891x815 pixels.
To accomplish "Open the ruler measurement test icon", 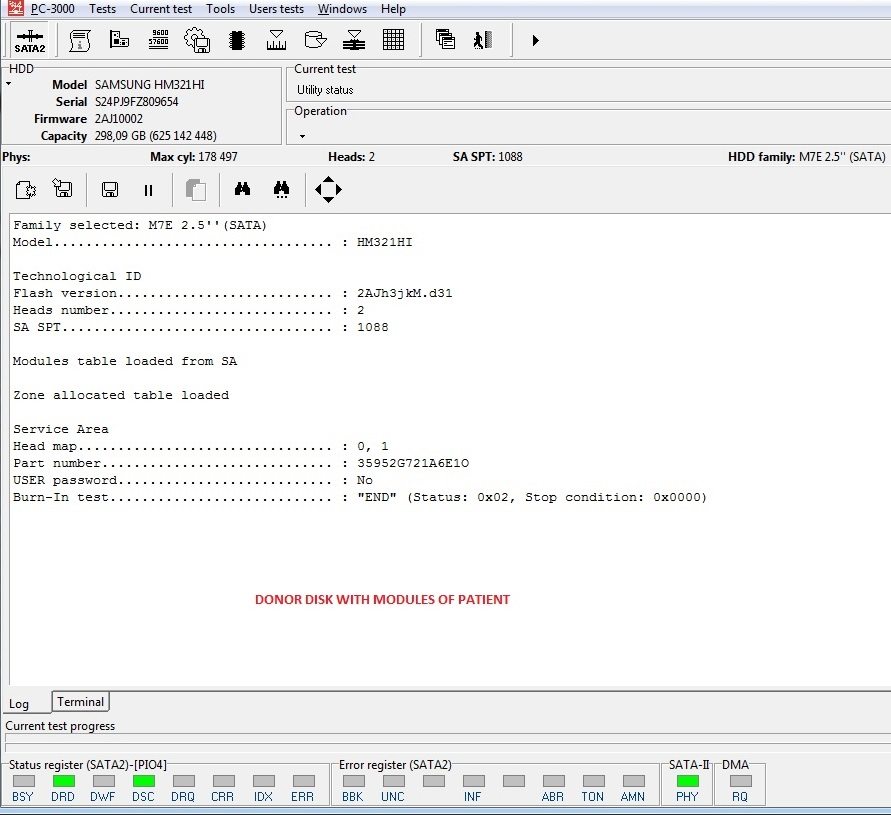I will [x=276, y=40].
